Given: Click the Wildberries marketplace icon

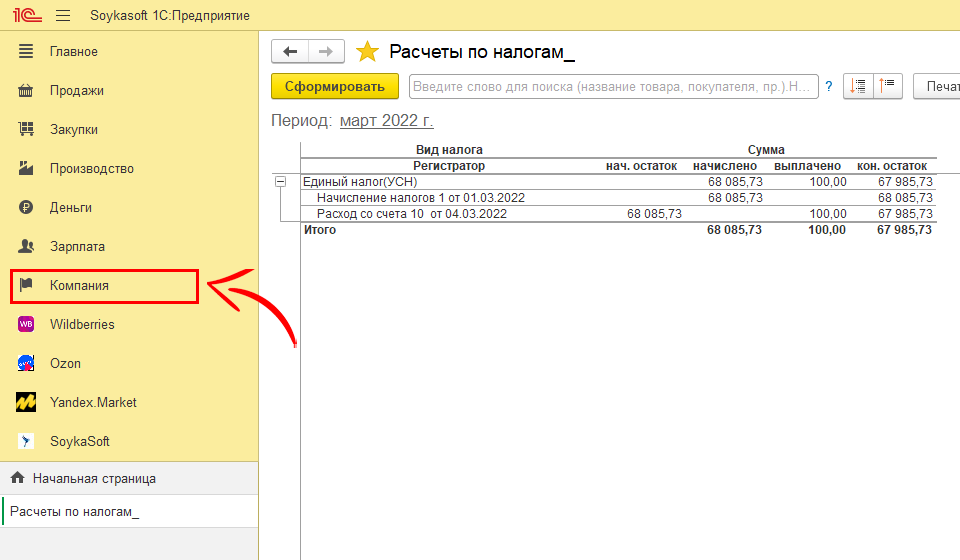Looking at the screenshot, I should click(x=27, y=325).
